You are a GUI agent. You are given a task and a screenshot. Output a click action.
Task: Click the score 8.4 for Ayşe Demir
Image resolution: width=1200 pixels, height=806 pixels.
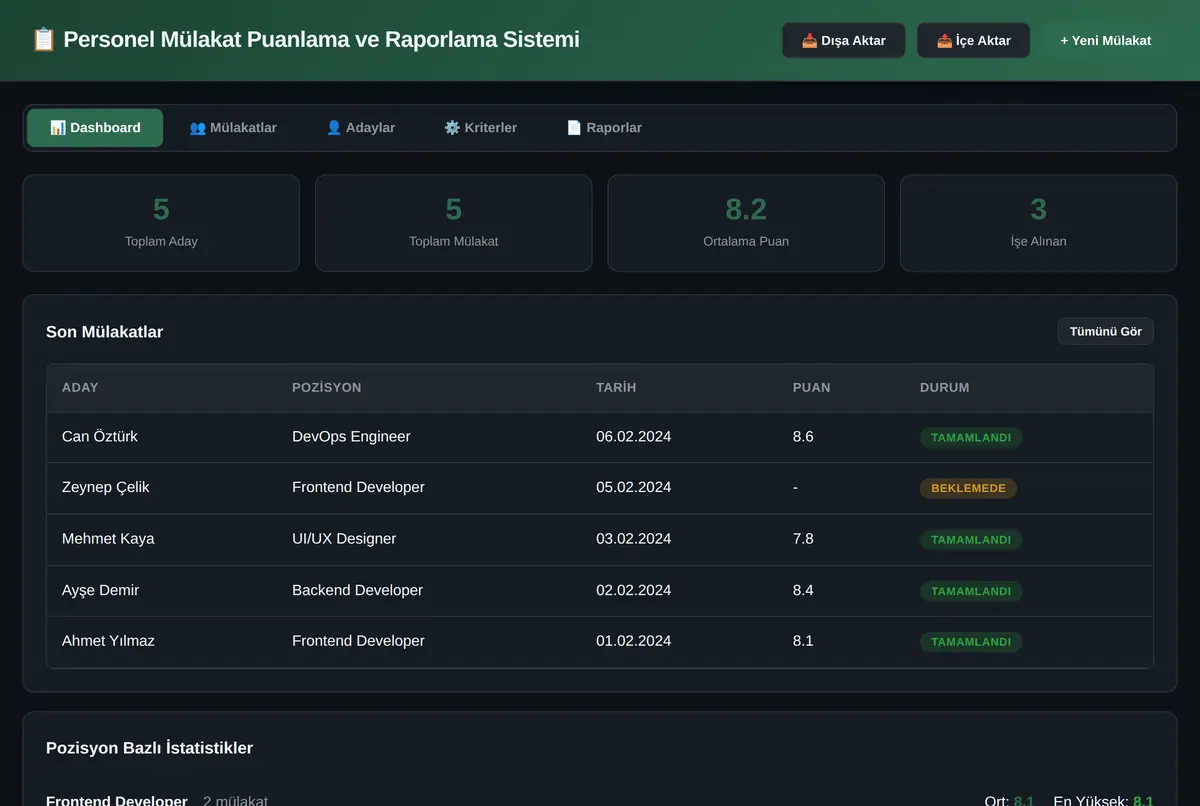803,590
